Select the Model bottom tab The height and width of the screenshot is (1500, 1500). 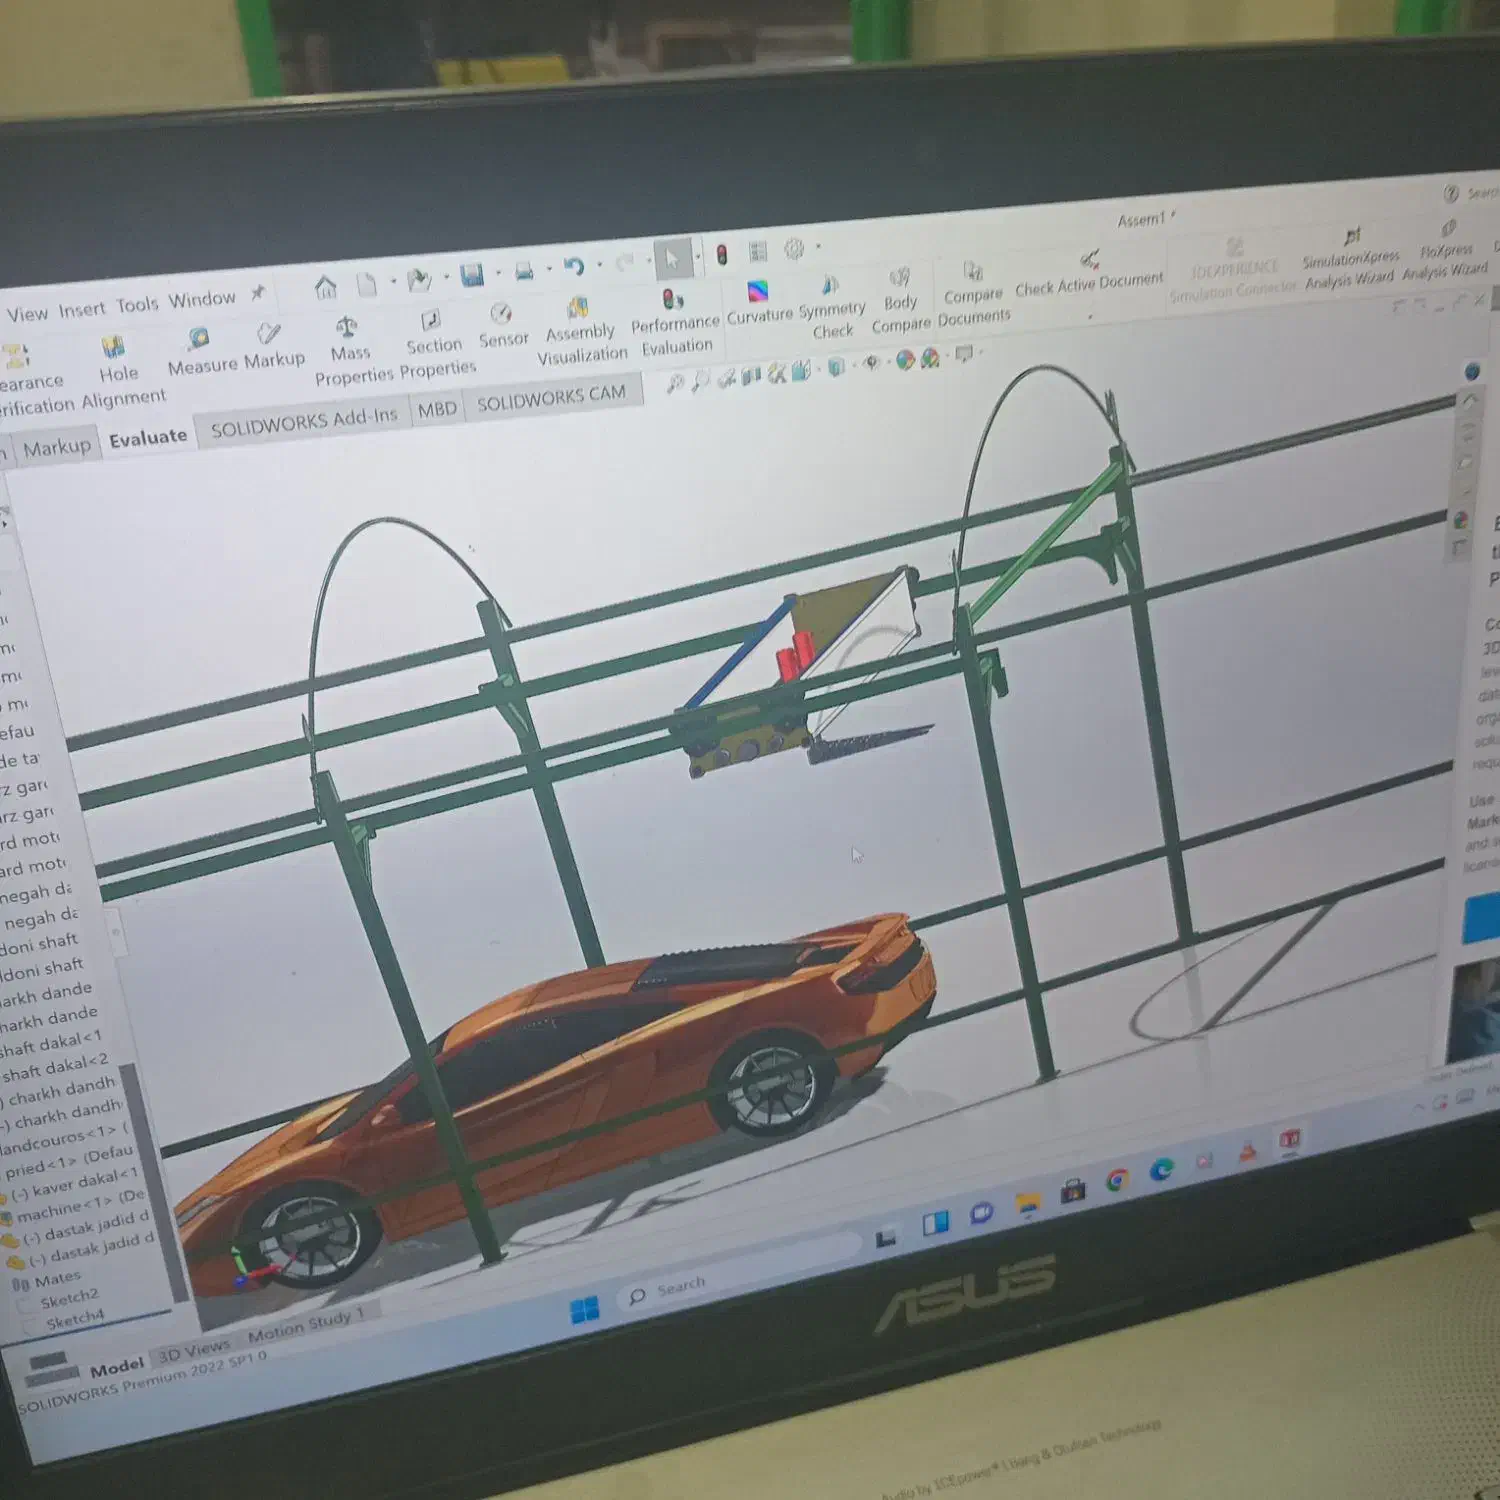(x=116, y=1367)
